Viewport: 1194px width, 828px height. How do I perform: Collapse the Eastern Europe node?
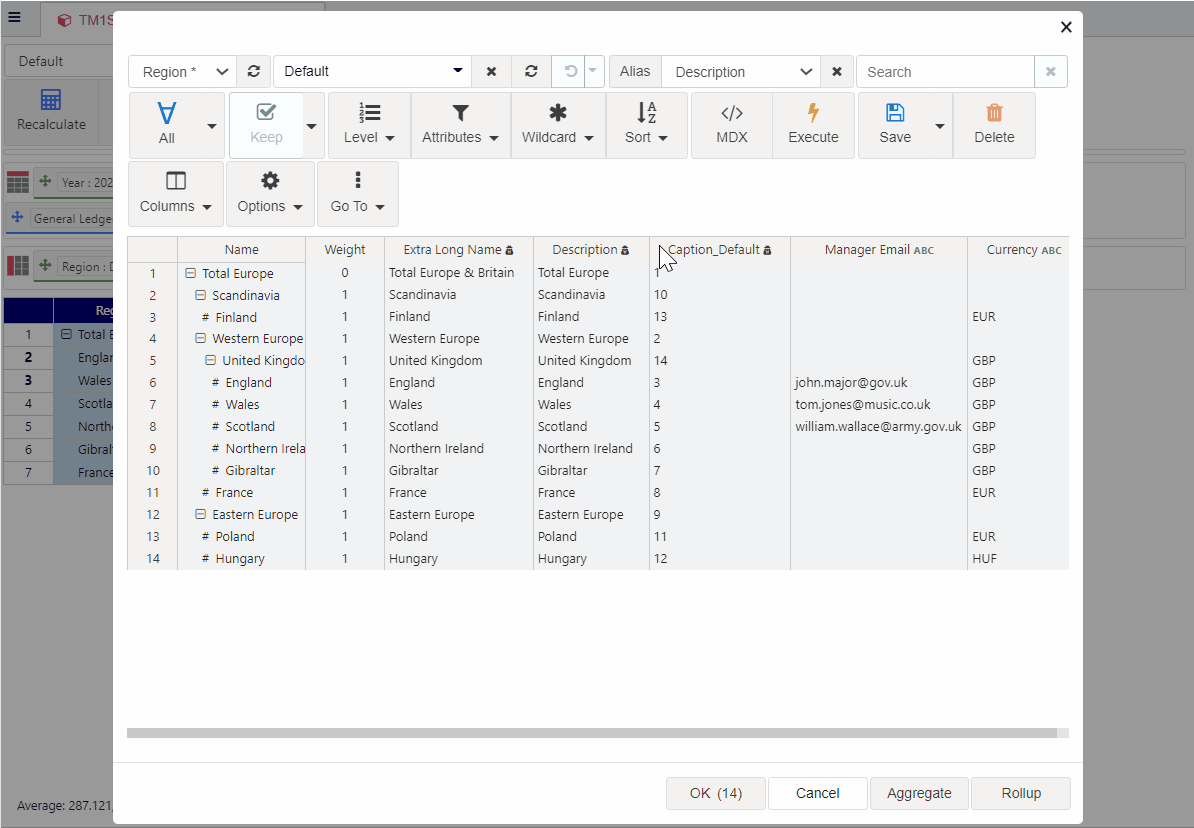[x=201, y=515]
